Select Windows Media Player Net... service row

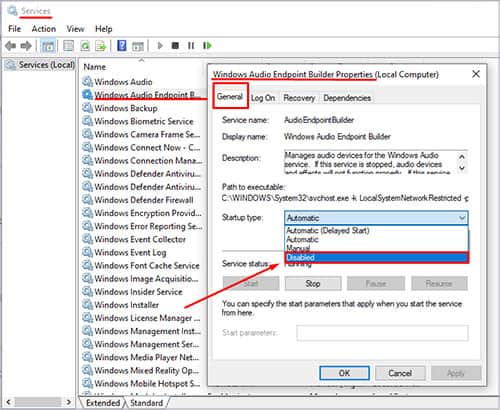142,357
